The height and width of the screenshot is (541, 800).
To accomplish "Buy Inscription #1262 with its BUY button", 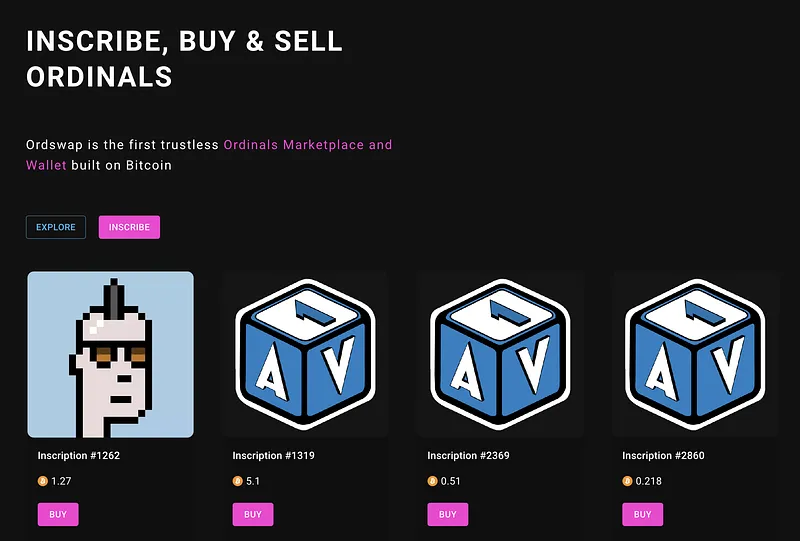I will coord(58,514).
